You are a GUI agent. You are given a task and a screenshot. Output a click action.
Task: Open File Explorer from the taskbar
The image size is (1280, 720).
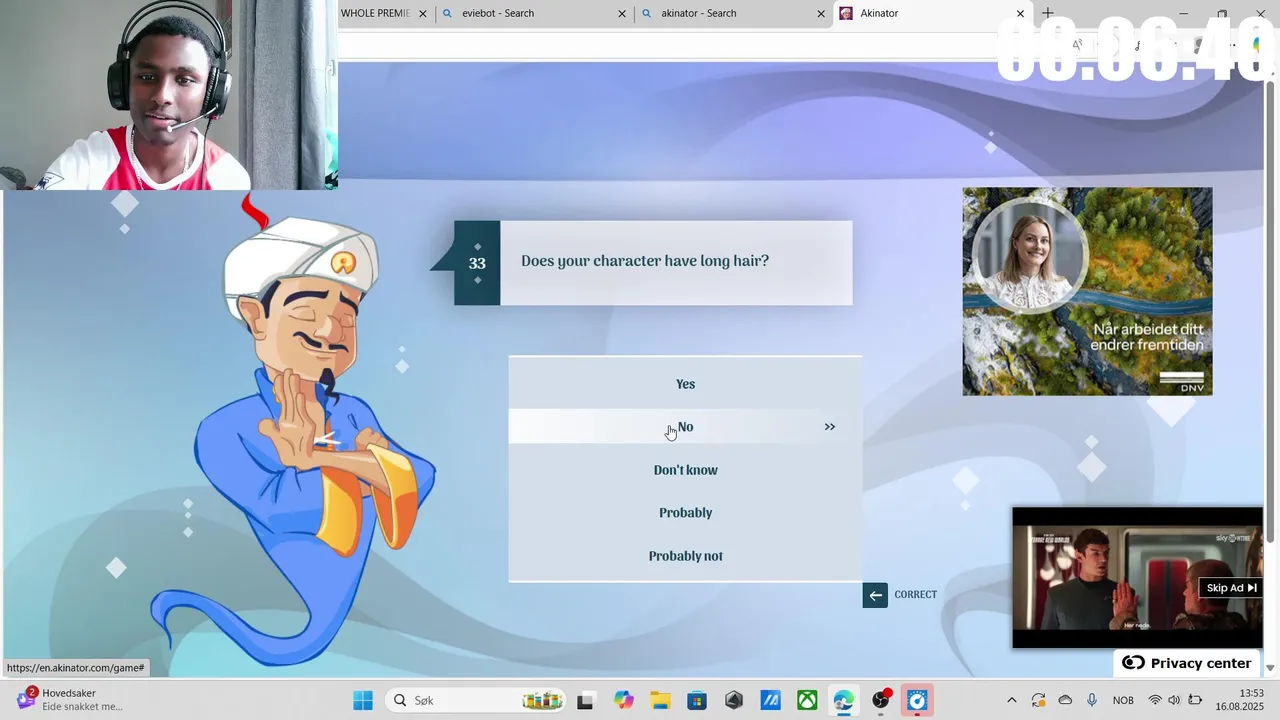pos(660,700)
